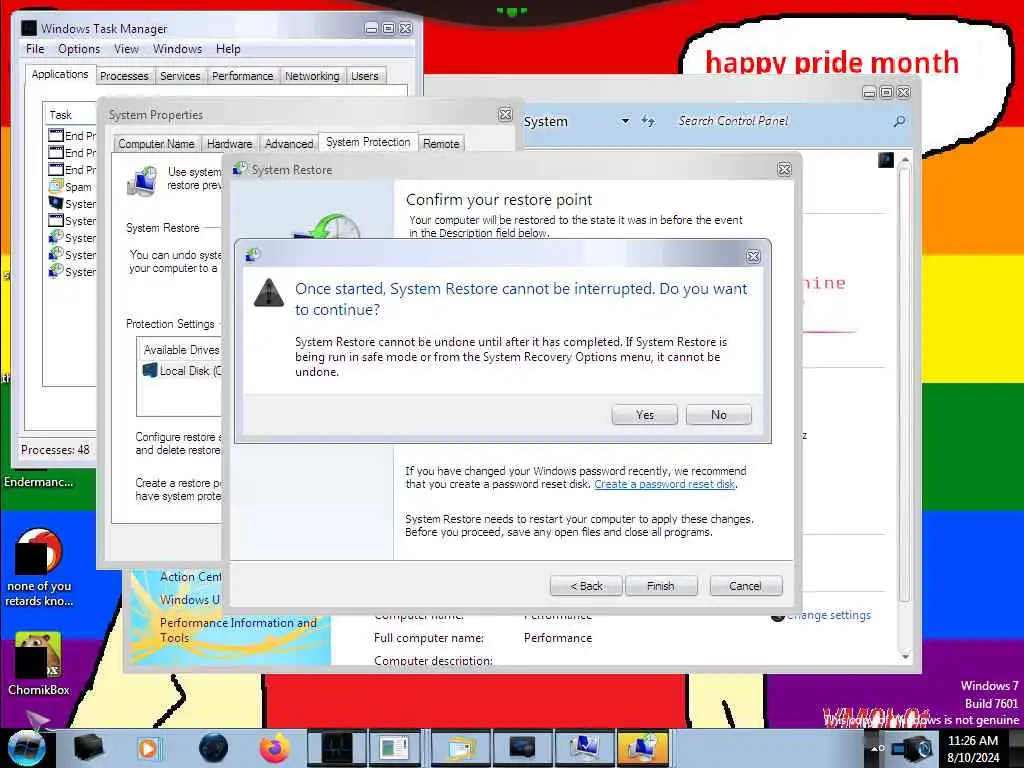Viewport: 1024px width, 768px height.
Task: Open Performance Information and Tools link
Action: 238,630
